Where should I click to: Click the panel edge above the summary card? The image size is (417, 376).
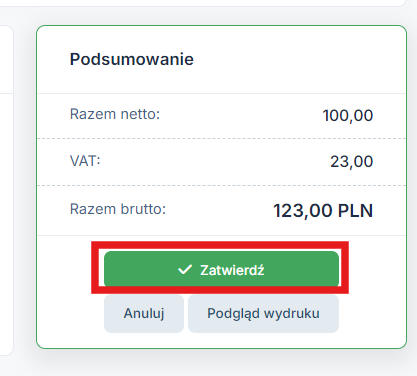coord(200,3)
